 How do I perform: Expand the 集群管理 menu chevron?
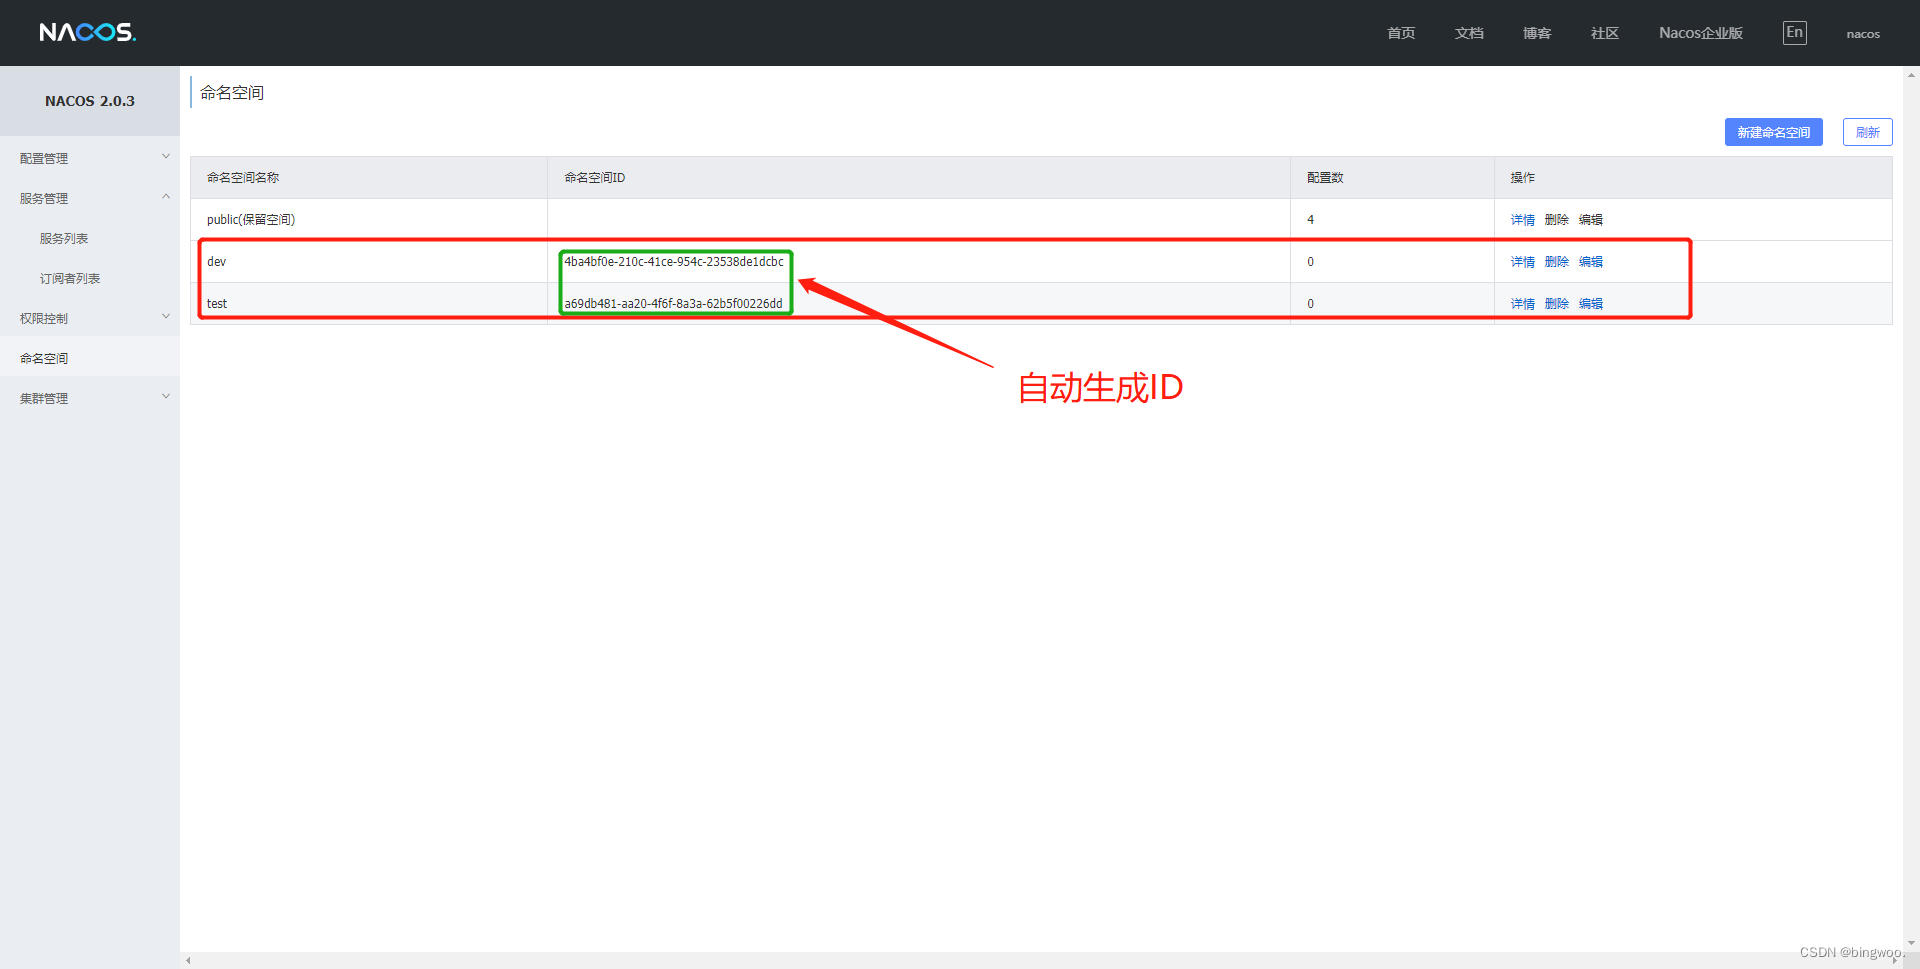(x=166, y=397)
